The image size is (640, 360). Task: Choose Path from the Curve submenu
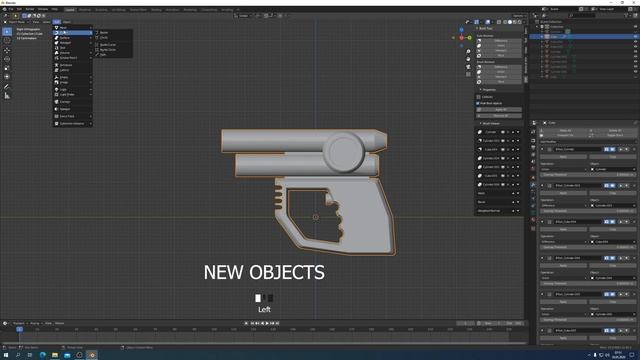click(113, 55)
